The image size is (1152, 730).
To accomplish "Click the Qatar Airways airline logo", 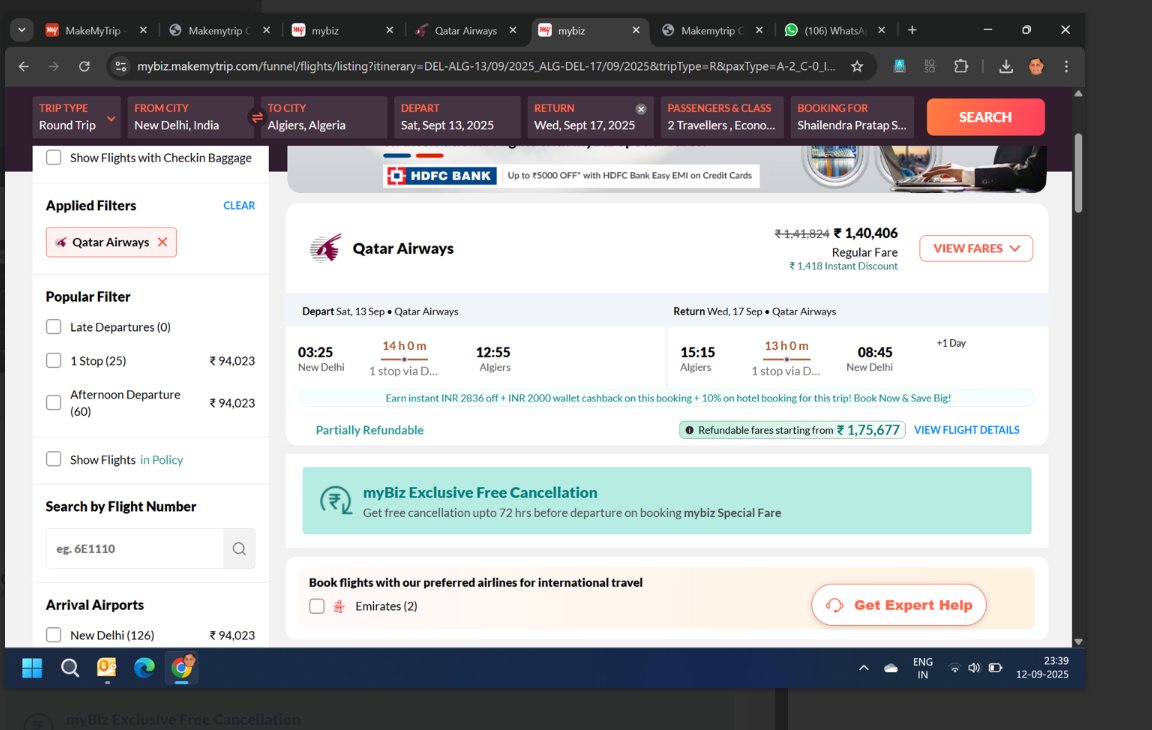I will (x=325, y=248).
